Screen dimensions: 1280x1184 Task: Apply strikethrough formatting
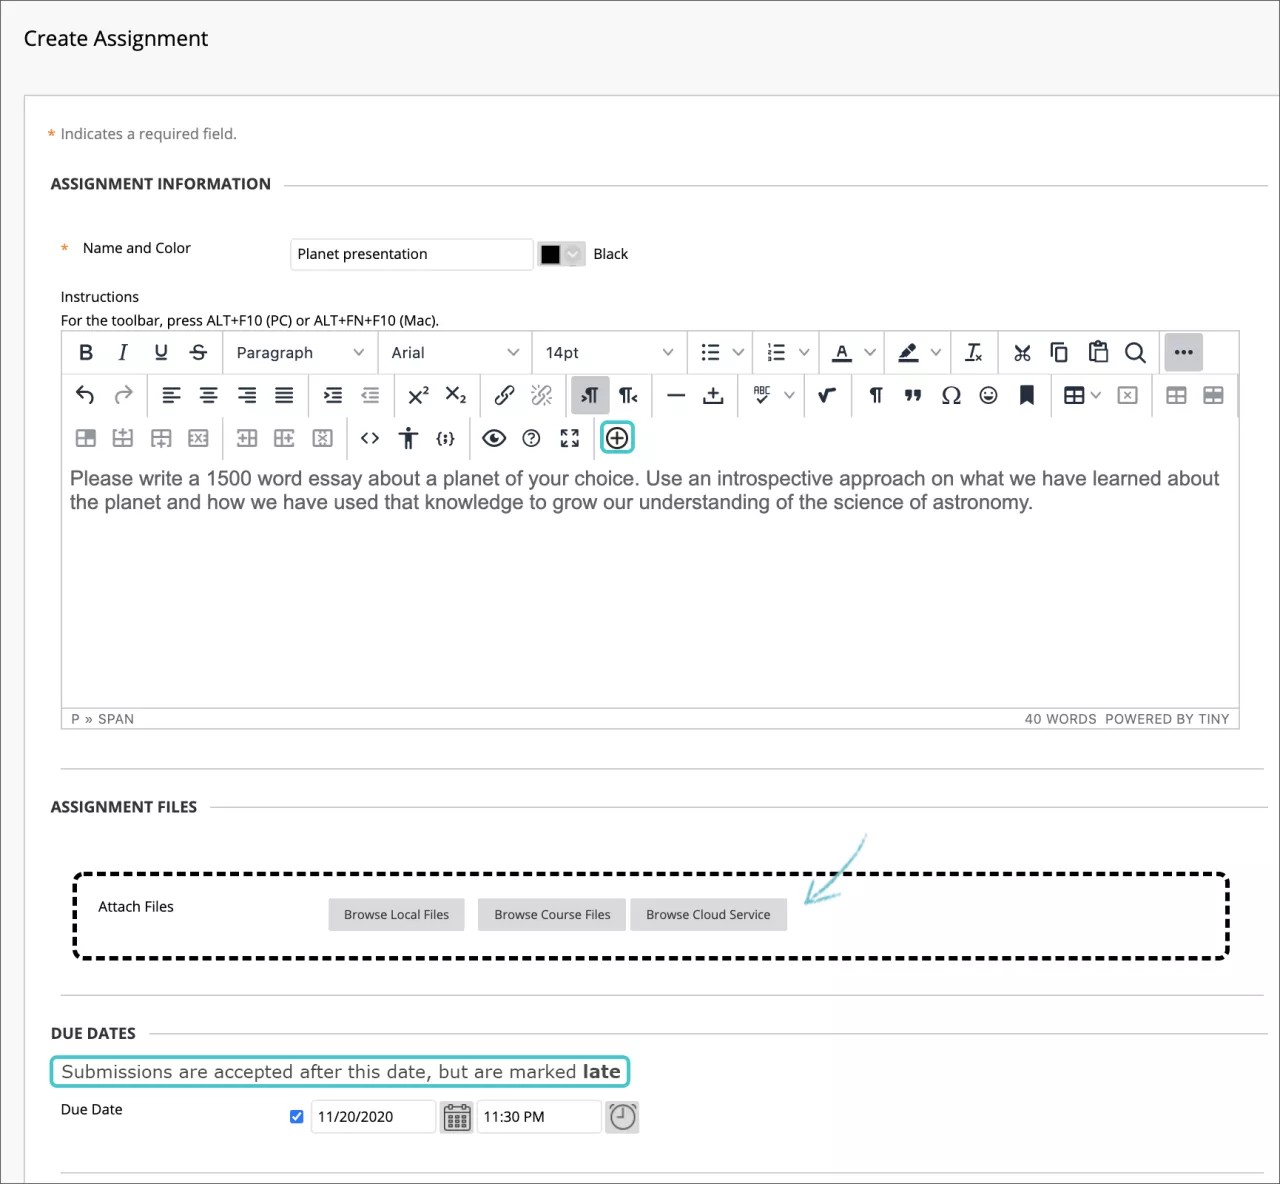pos(198,352)
